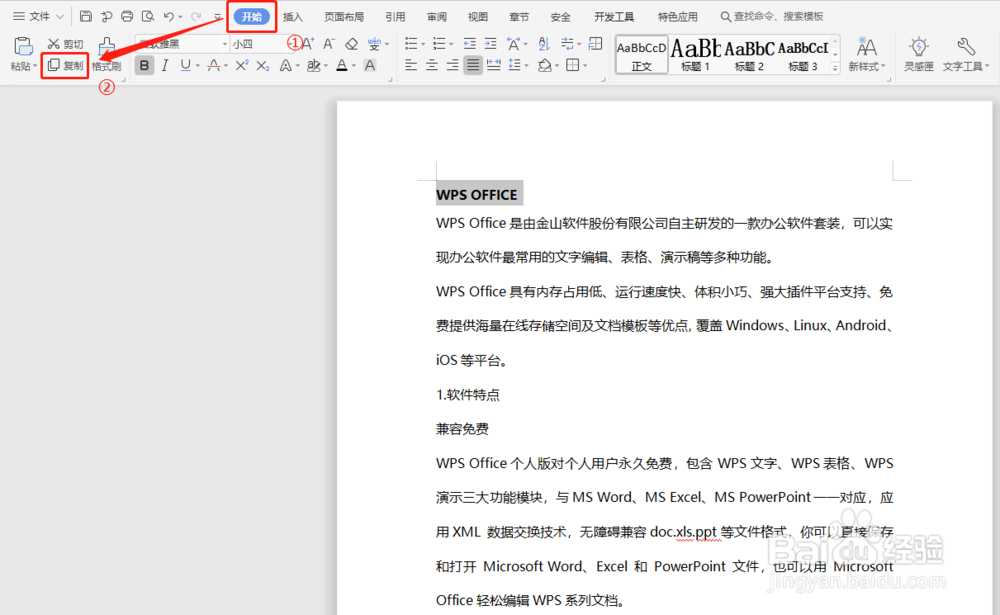Image resolution: width=1000 pixels, height=615 pixels.
Task: Switch to the 插入 tab
Action: pyautogui.click(x=293, y=17)
